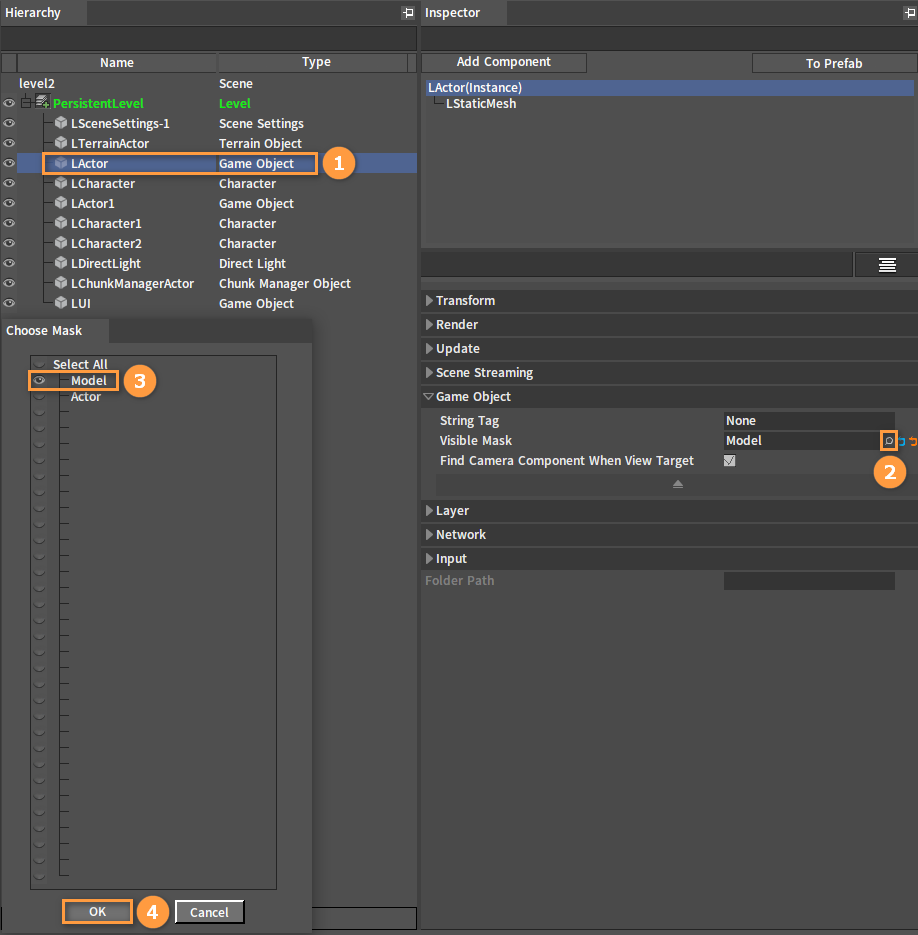Click the Hierarchy search field
The image size is (918, 935).
tap(208, 39)
